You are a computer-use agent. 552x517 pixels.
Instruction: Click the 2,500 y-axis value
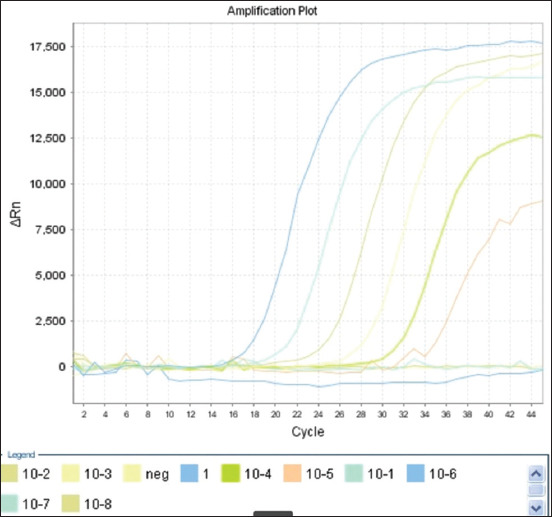(50, 321)
